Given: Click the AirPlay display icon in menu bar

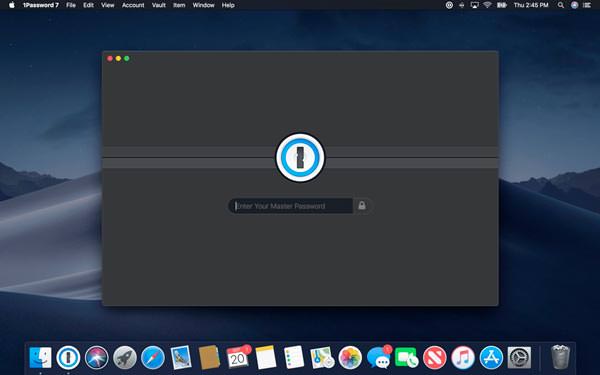Looking at the screenshot, I should coord(474,5).
